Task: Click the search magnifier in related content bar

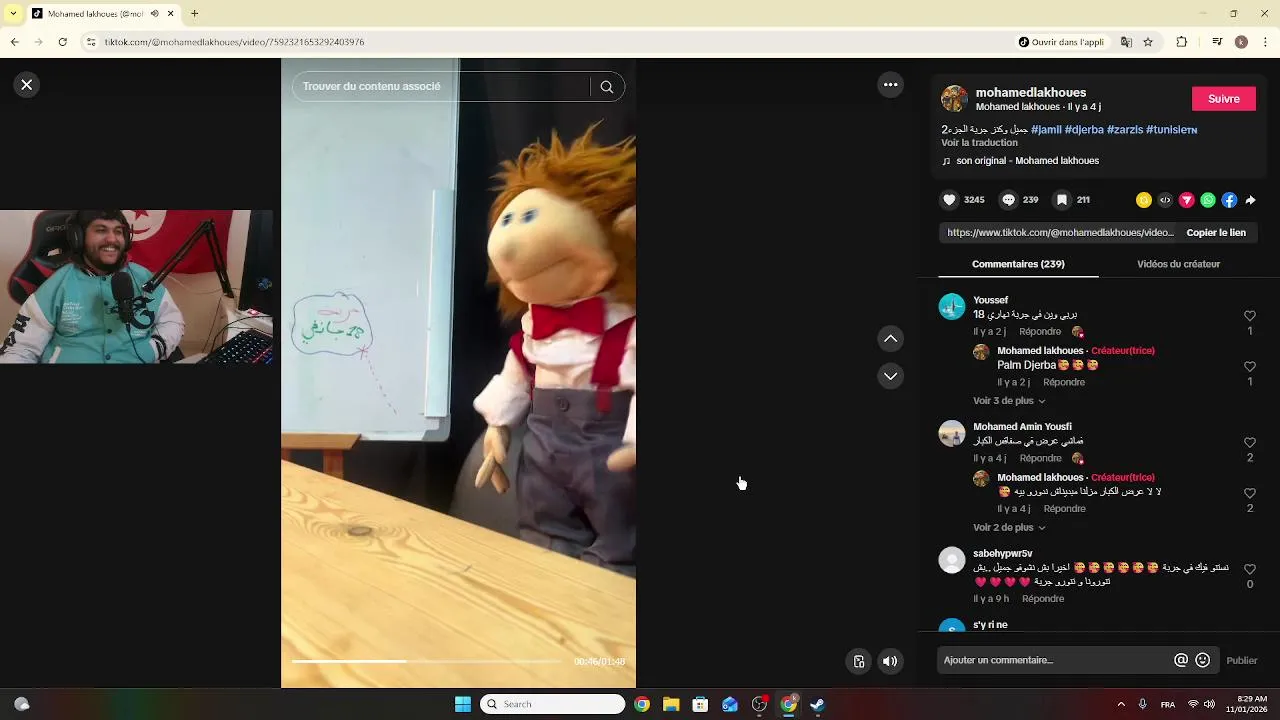Action: point(607,87)
